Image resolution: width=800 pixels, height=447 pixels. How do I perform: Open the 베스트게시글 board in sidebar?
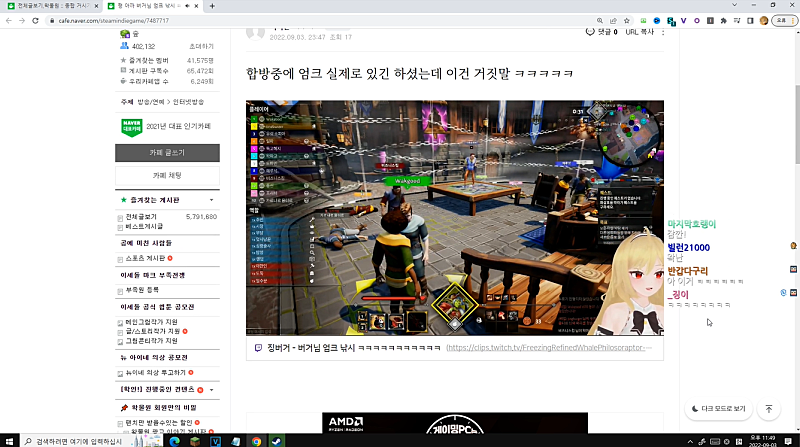(x=144, y=227)
